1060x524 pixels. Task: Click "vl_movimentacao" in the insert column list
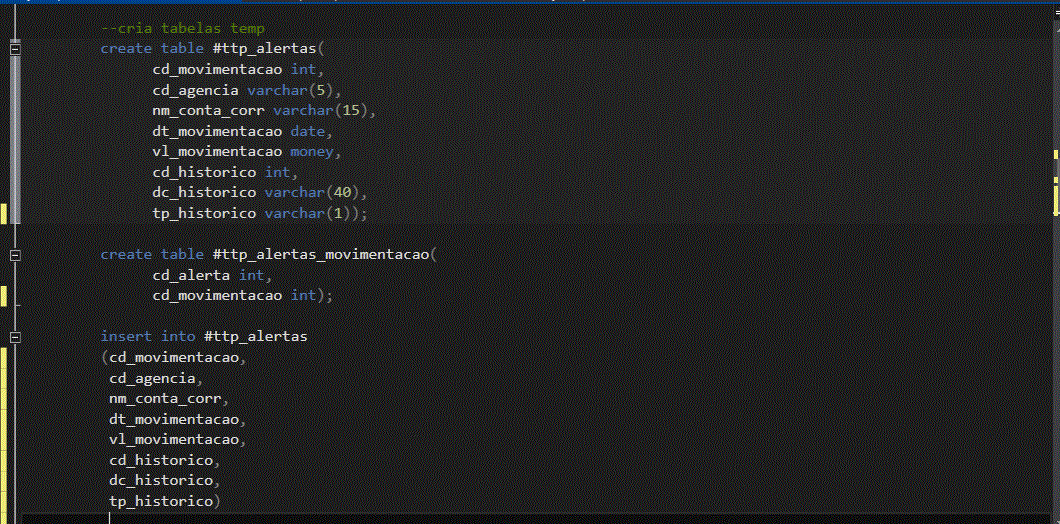(174, 439)
